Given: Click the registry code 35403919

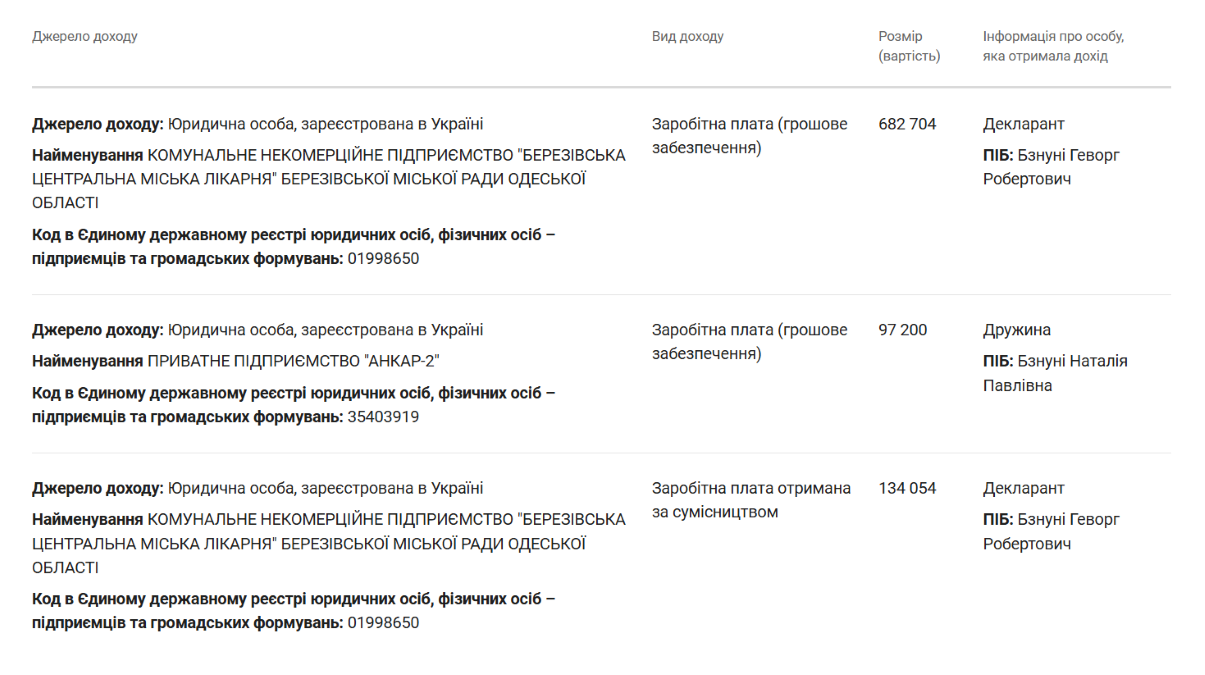Looking at the screenshot, I should (383, 417).
